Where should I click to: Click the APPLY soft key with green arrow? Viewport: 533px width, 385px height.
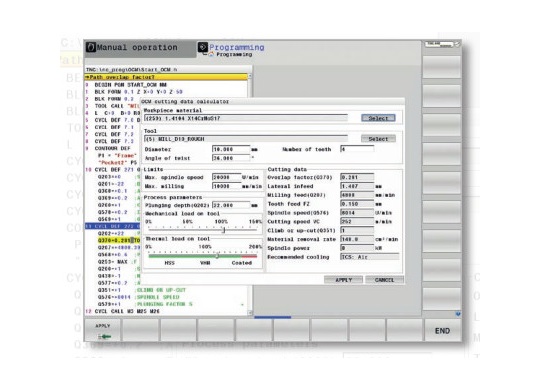coord(103,331)
